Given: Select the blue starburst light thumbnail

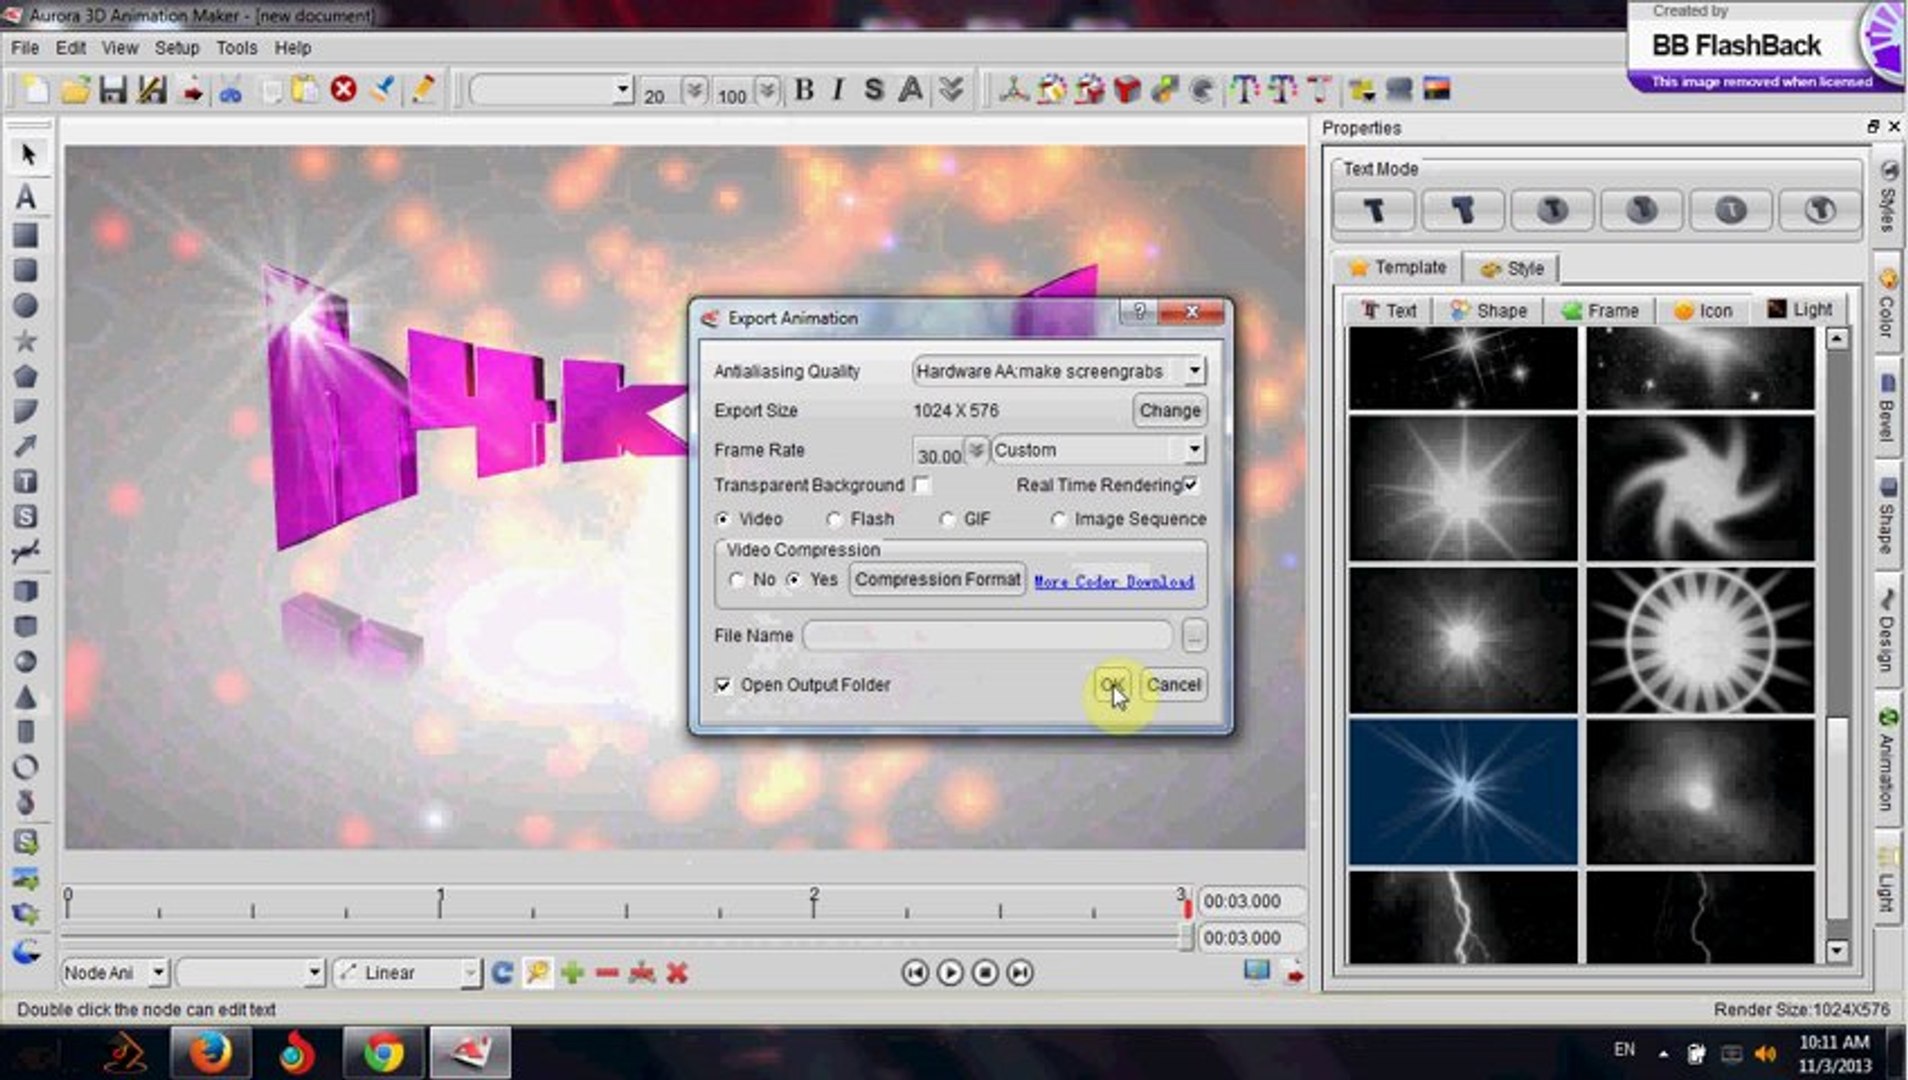Looking at the screenshot, I should pos(1462,790).
